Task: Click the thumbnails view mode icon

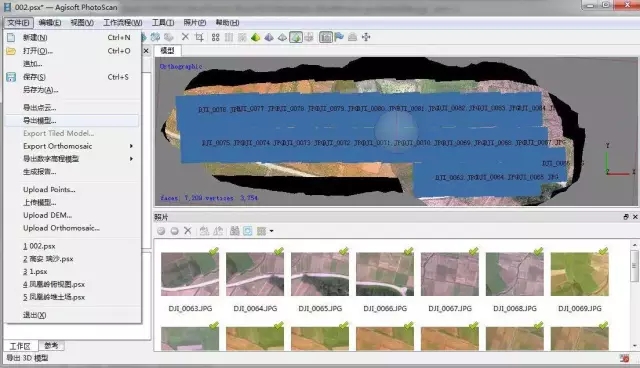Action: point(261,231)
